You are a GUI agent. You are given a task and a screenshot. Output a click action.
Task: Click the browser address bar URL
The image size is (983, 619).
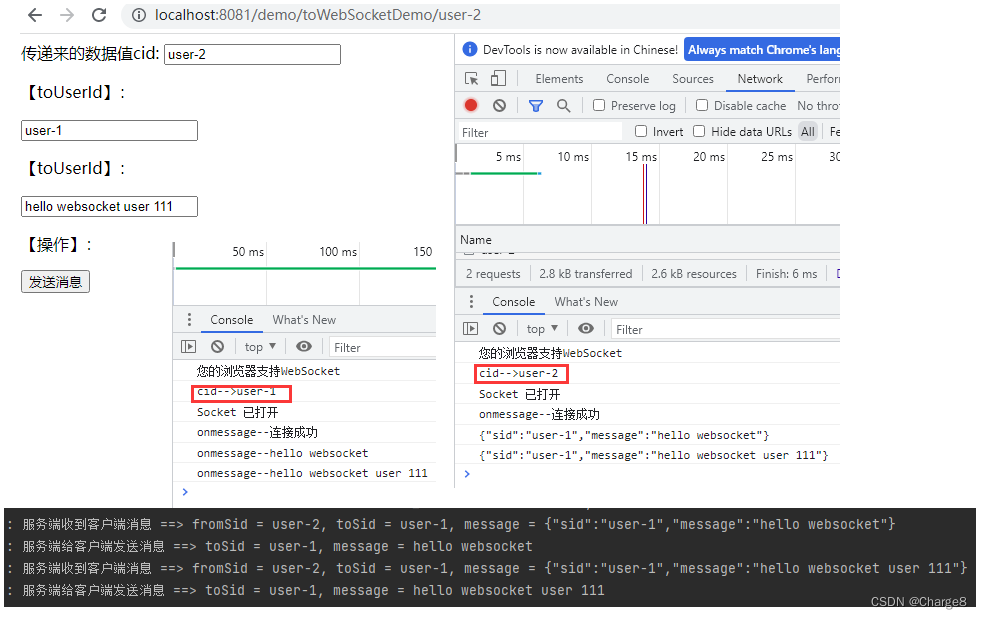(318, 15)
